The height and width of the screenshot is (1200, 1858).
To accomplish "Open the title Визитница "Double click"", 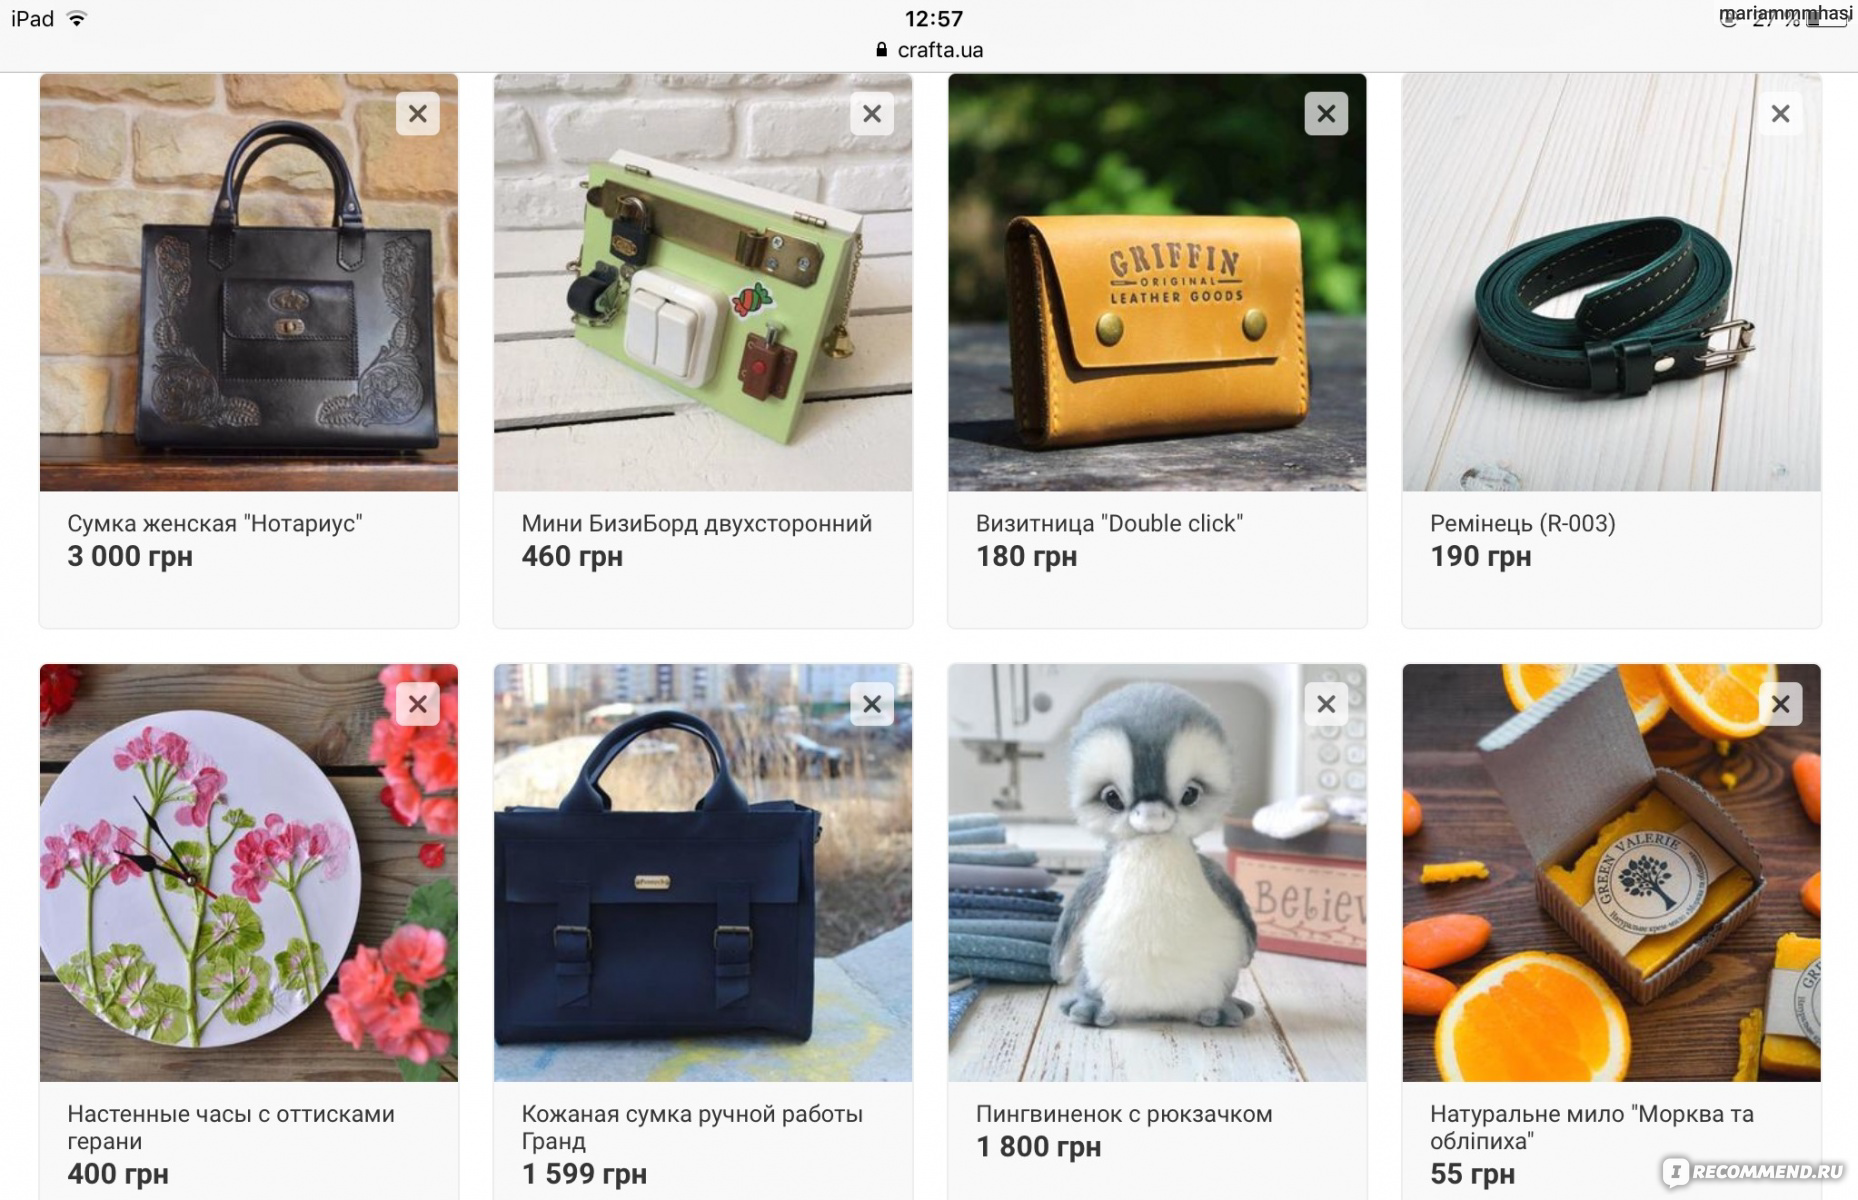I will pyautogui.click(x=1109, y=523).
